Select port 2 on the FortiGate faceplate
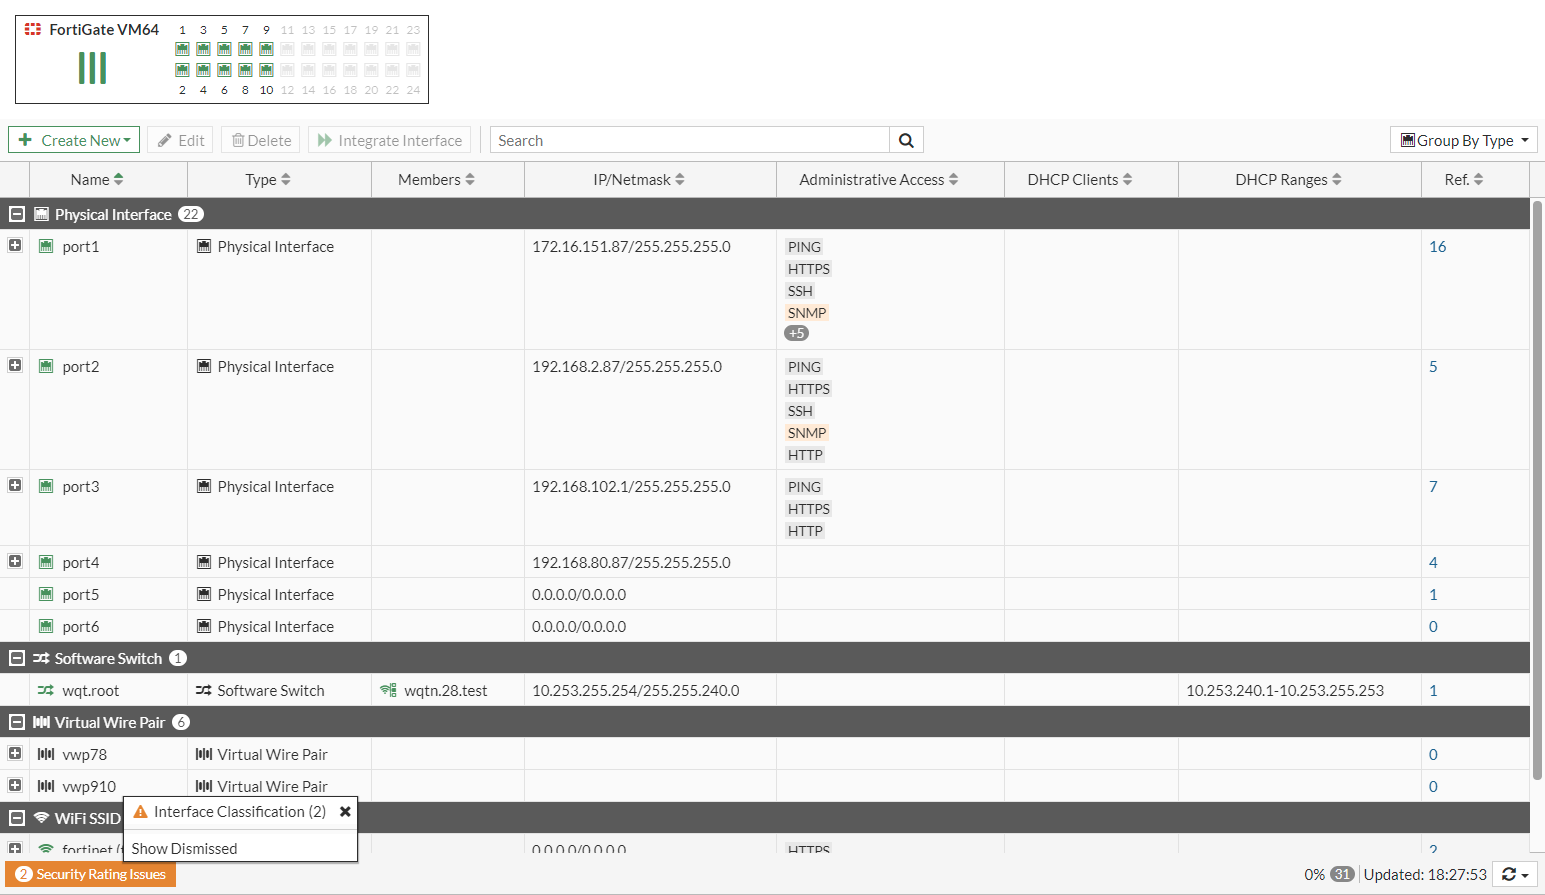The height and width of the screenshot is (895, 1545). 182,70
